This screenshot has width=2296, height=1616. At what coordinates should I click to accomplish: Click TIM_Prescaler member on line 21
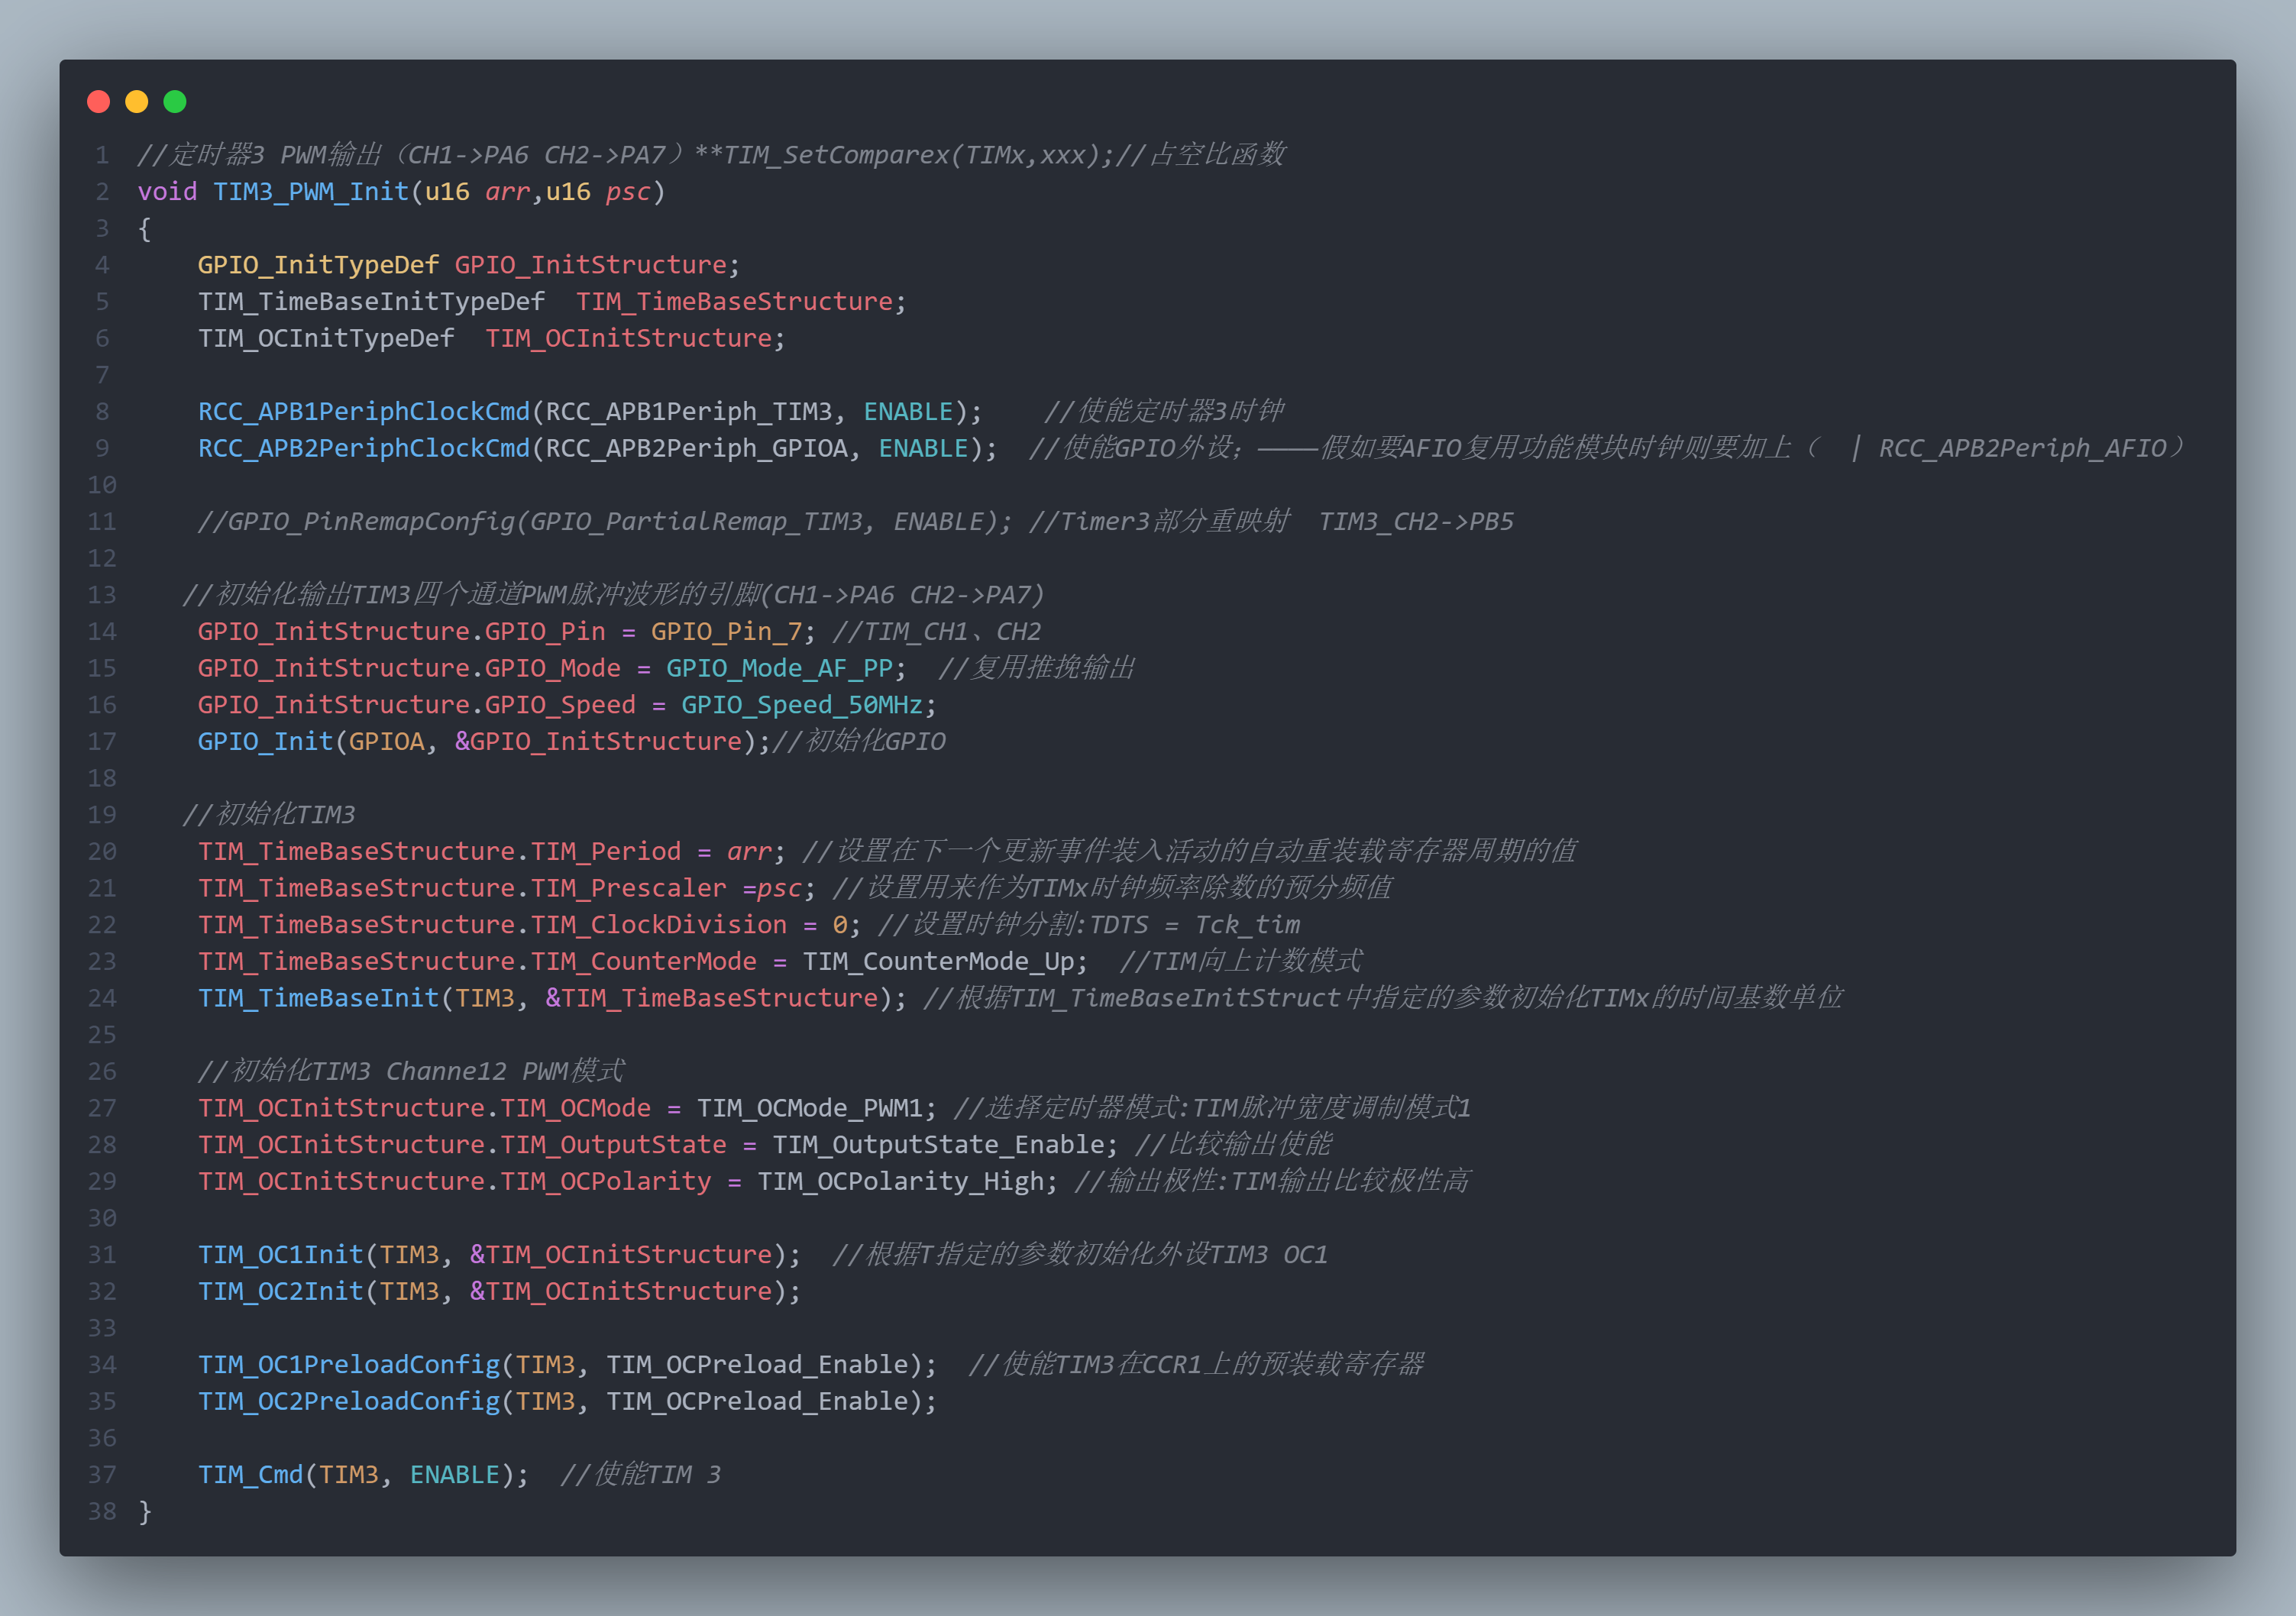click(x=628, y=888)
